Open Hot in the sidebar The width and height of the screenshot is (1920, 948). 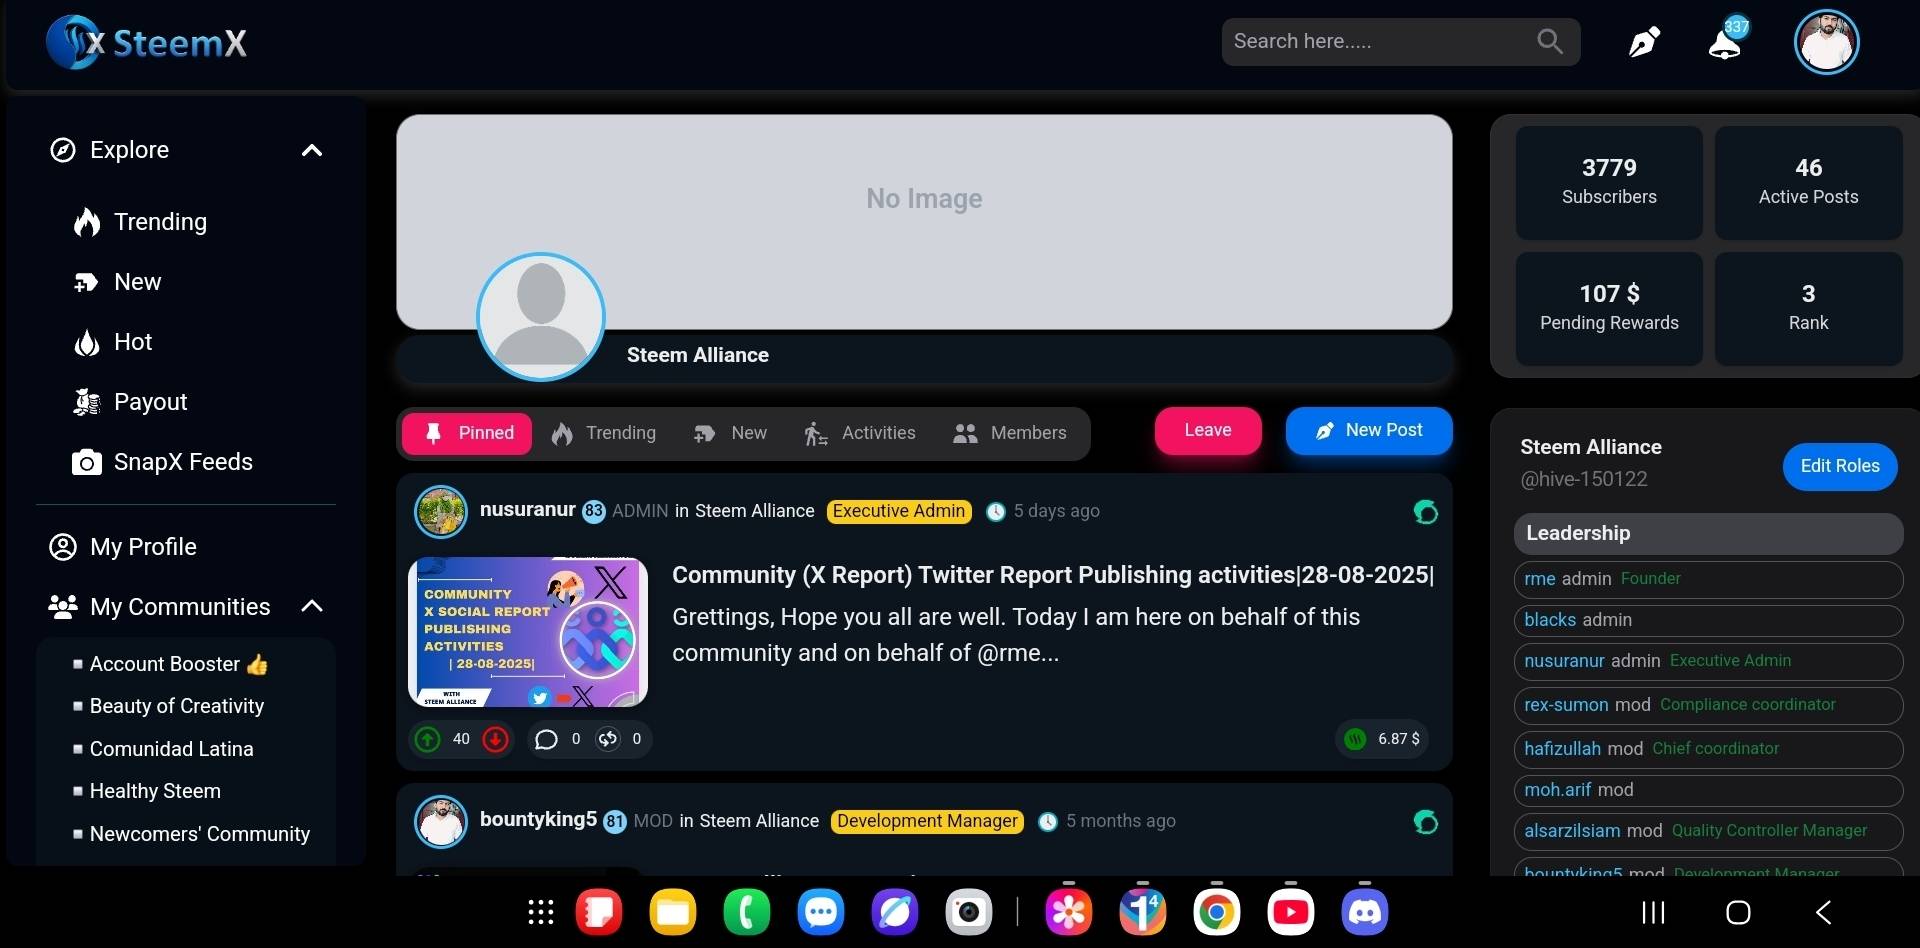[x=113, y=342]
